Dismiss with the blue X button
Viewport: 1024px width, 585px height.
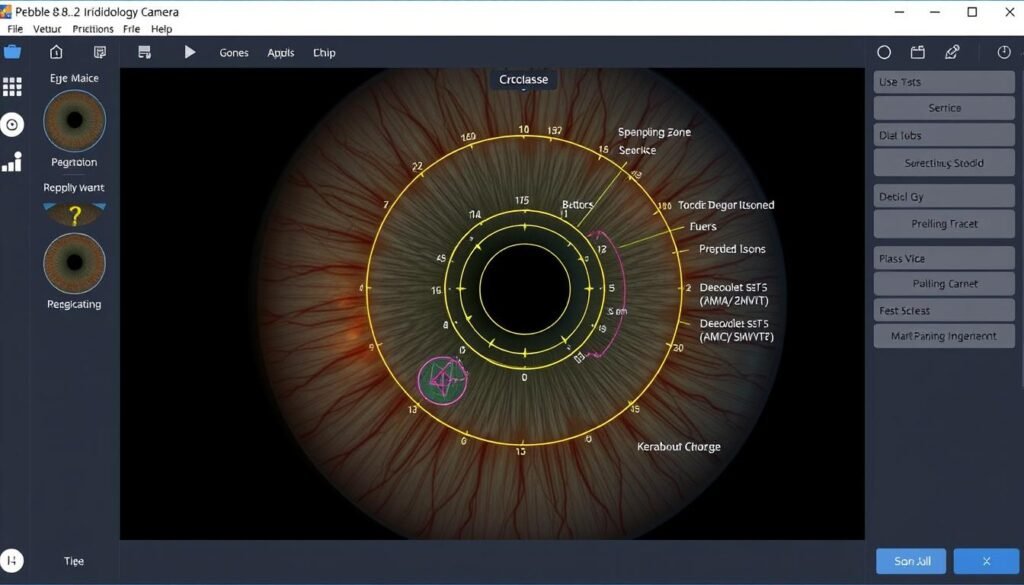pyautogui.click(x=986, y=561)
